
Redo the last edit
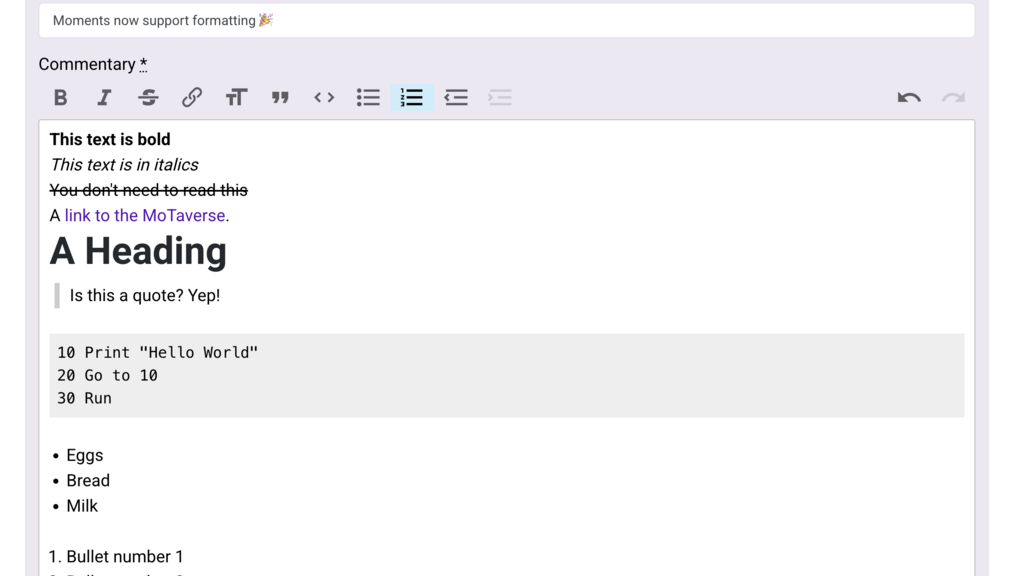click(x=953, y=97)
